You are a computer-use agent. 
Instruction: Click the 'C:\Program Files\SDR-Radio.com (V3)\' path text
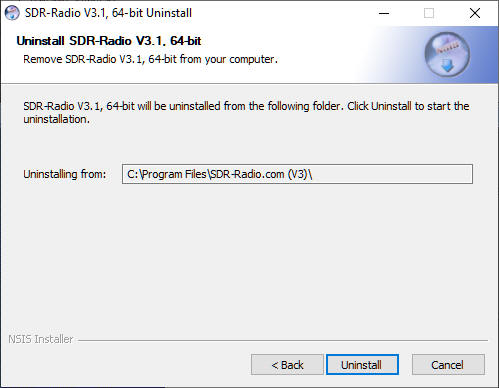click(220, 174)
